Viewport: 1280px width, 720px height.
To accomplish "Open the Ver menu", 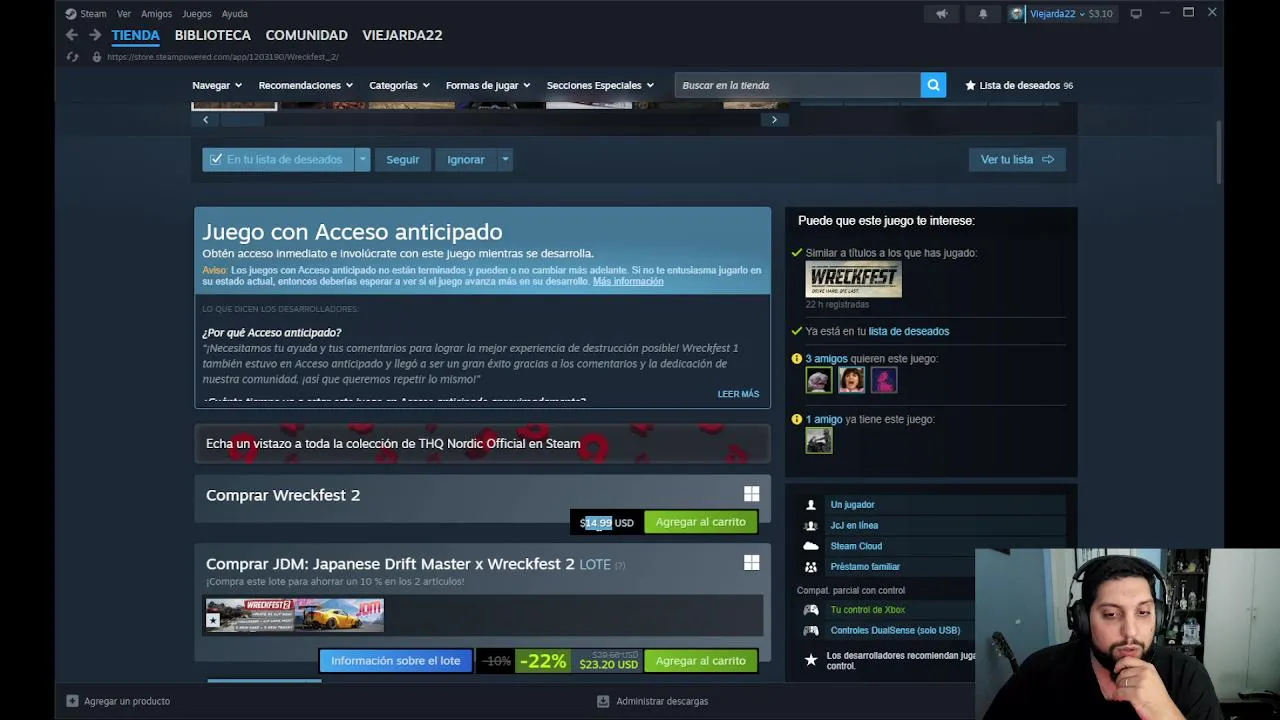I will [x=124, y=14].
